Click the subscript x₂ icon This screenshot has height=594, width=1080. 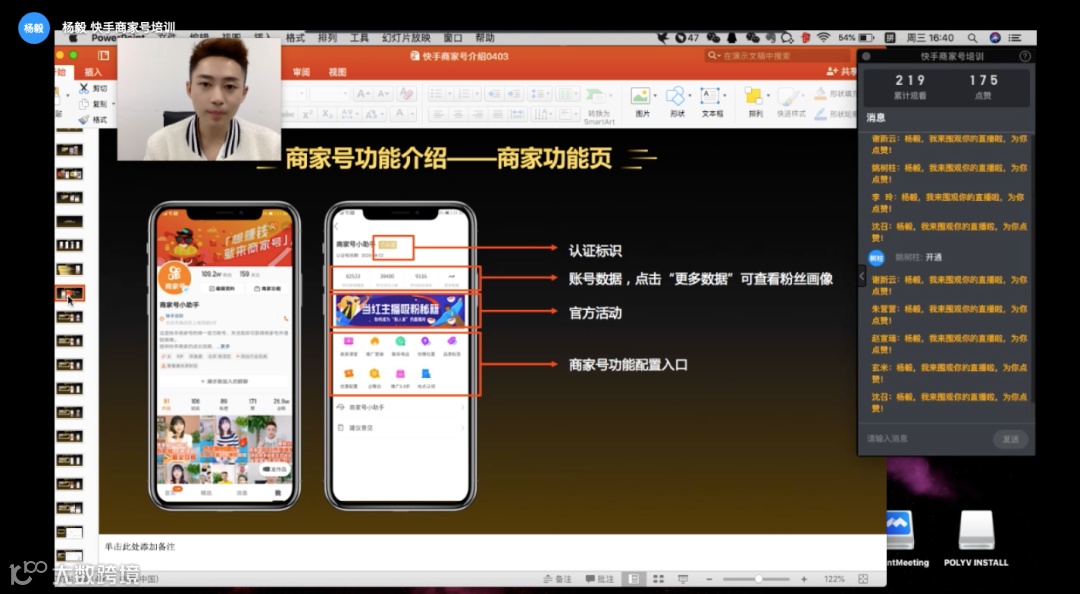click(x=328, y=114)
